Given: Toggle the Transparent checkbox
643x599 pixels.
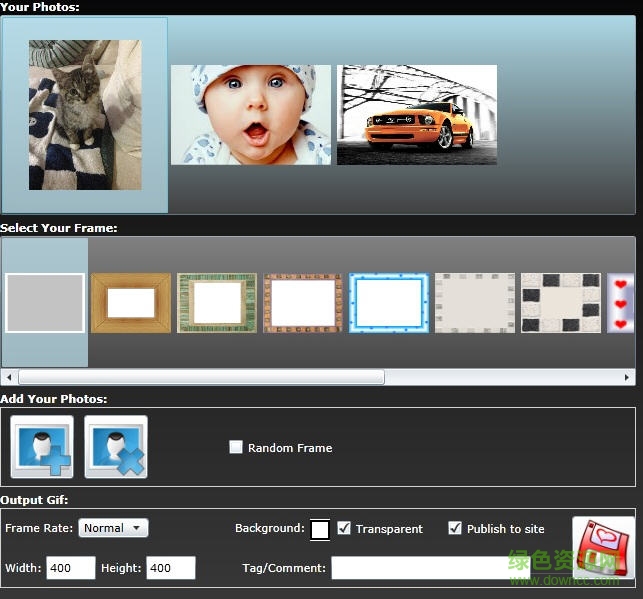Looking at the screenshot, I should click(344, 528).
